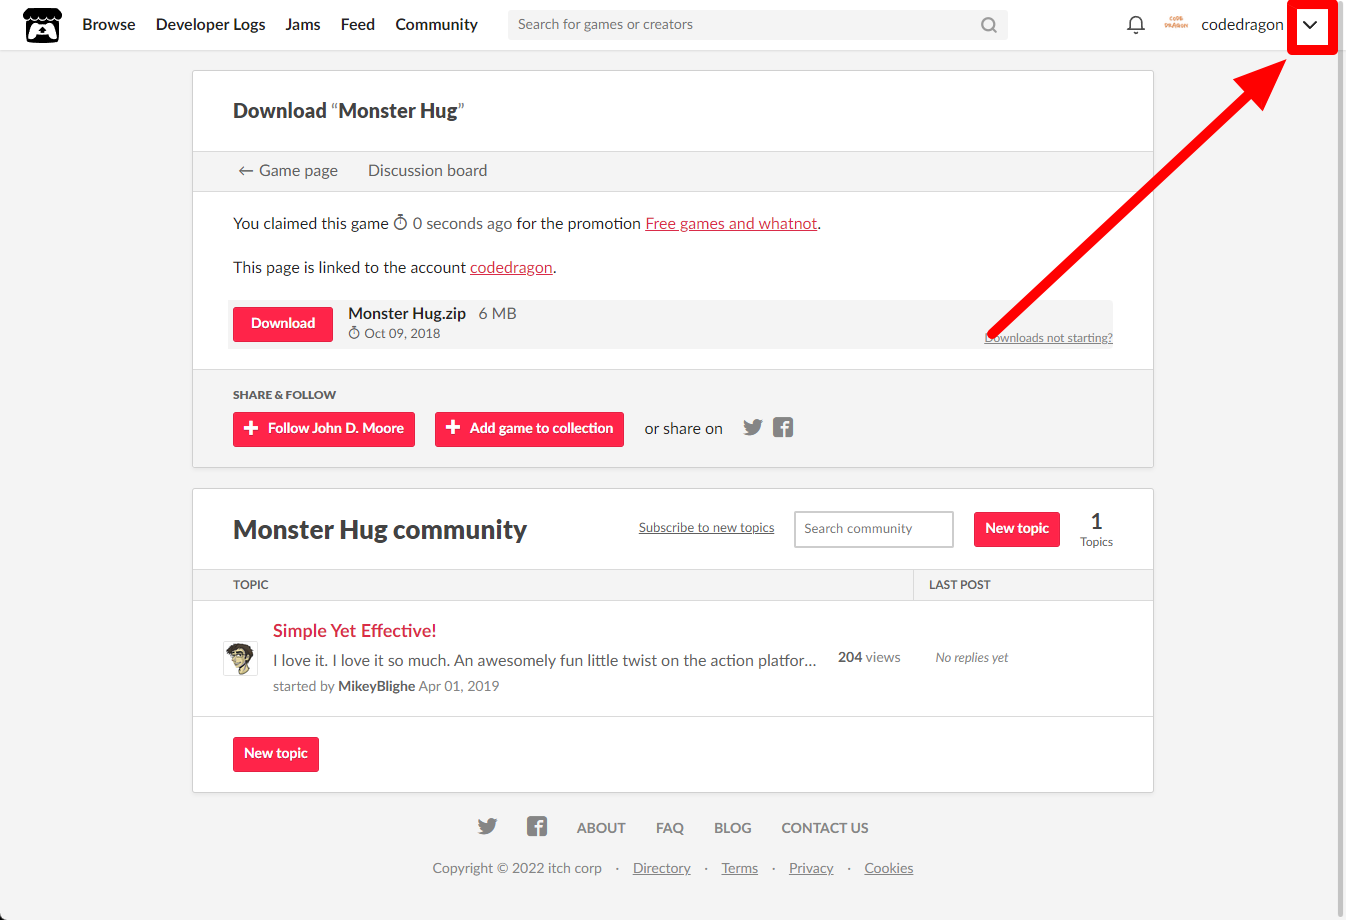
Task: Open the Community menu item
Action: pos(436,25)
